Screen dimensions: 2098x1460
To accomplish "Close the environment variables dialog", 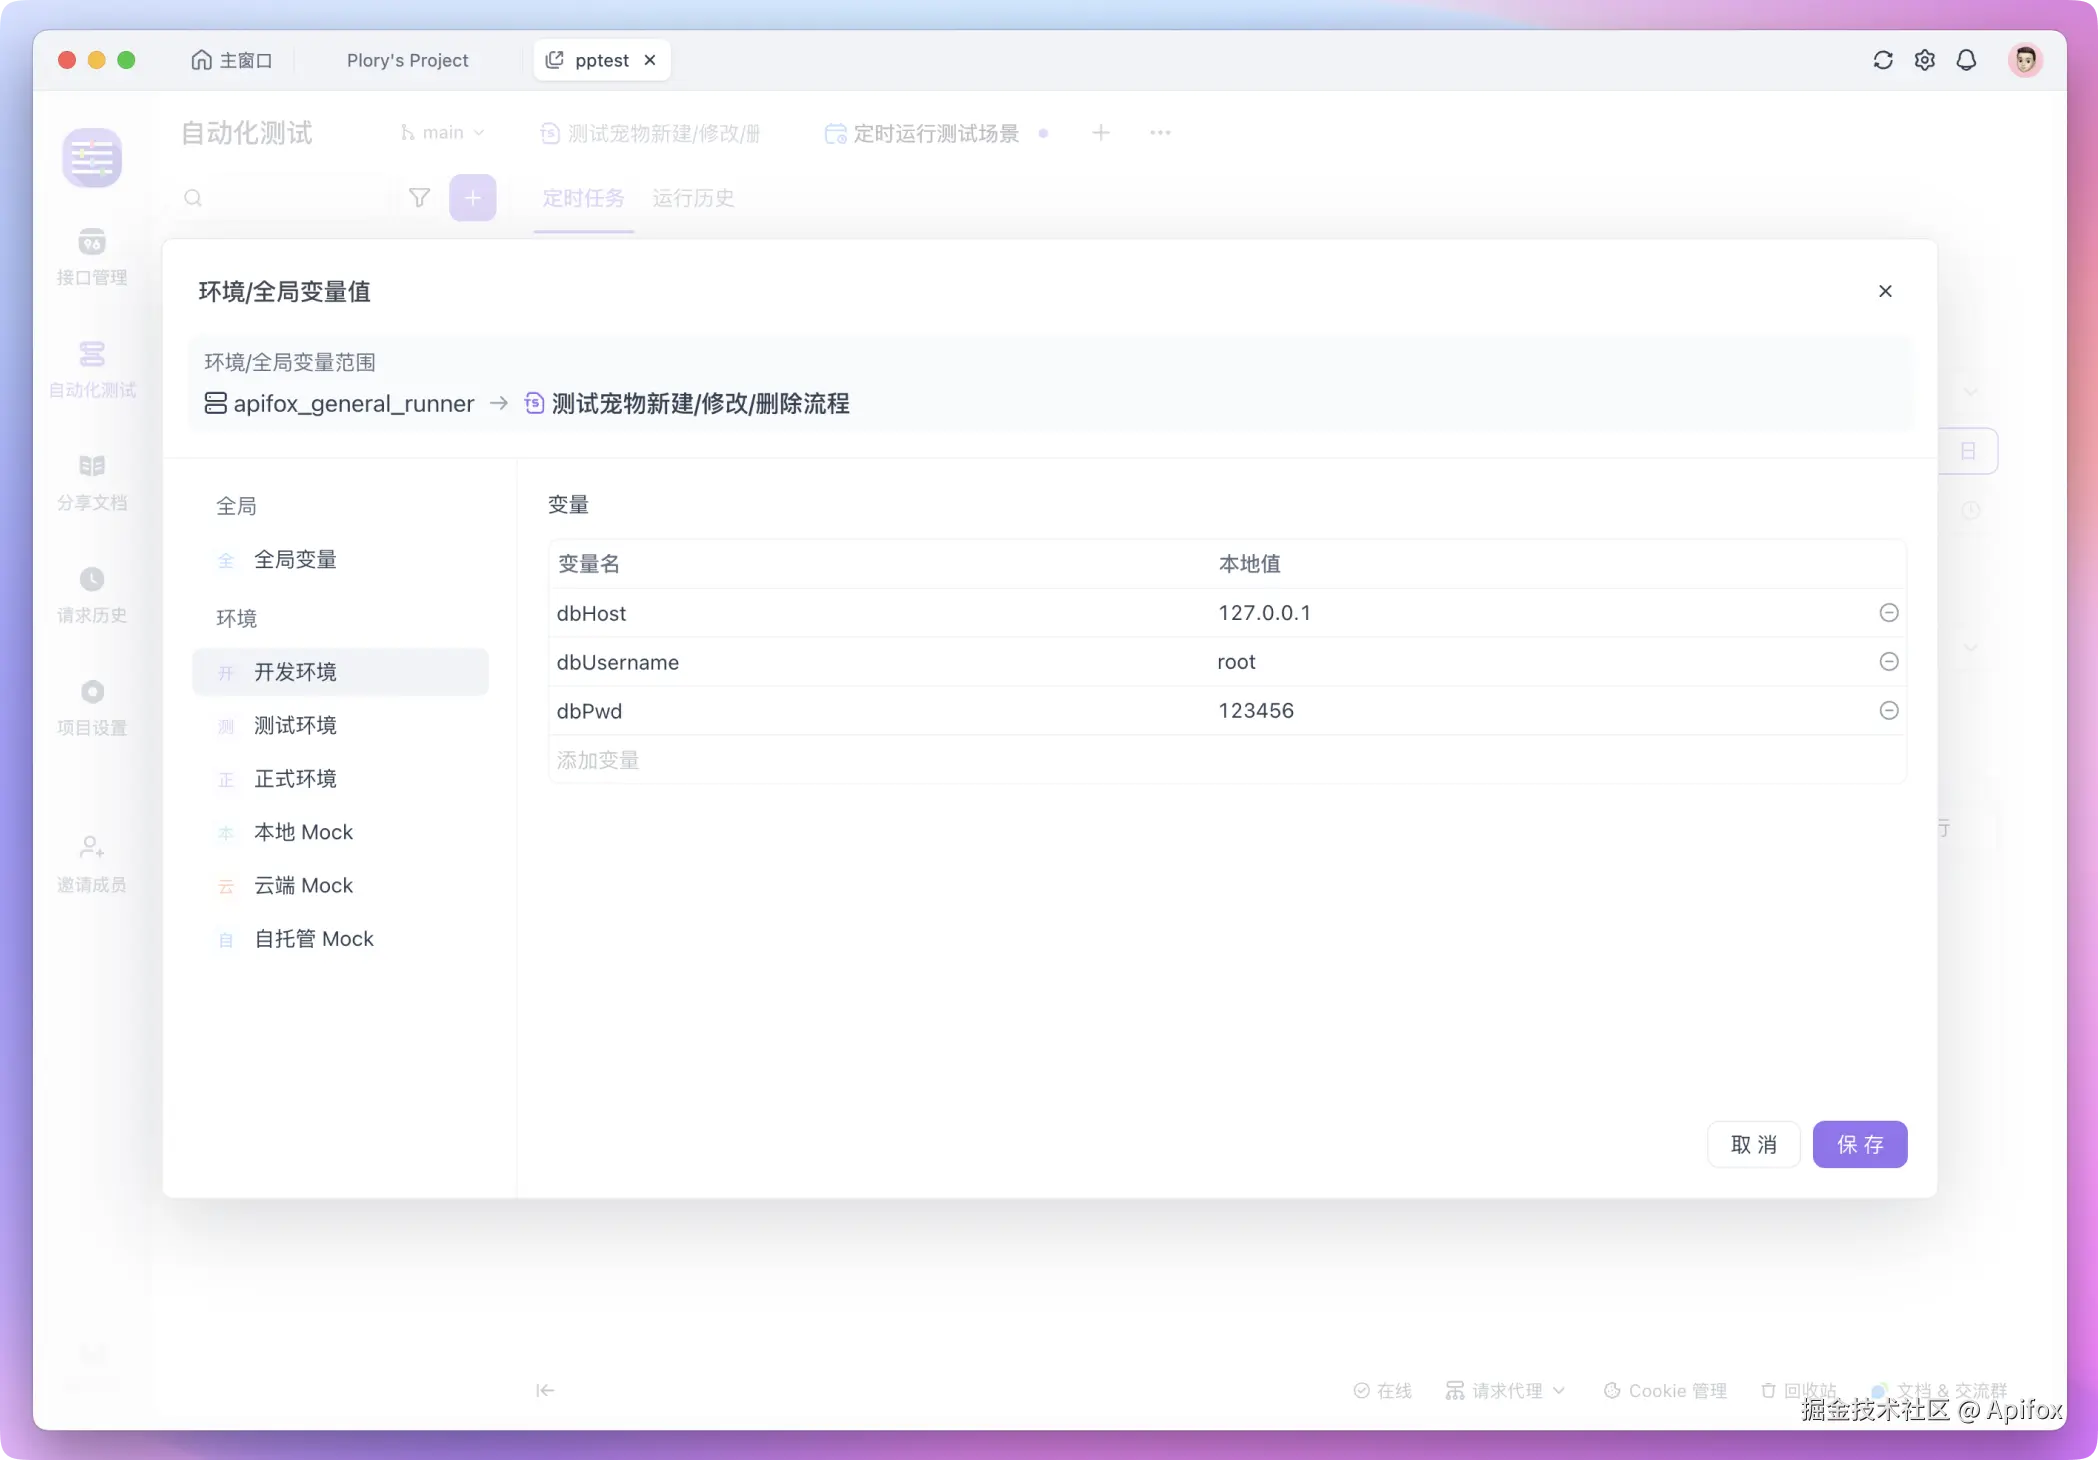I will coord(1885,291).
